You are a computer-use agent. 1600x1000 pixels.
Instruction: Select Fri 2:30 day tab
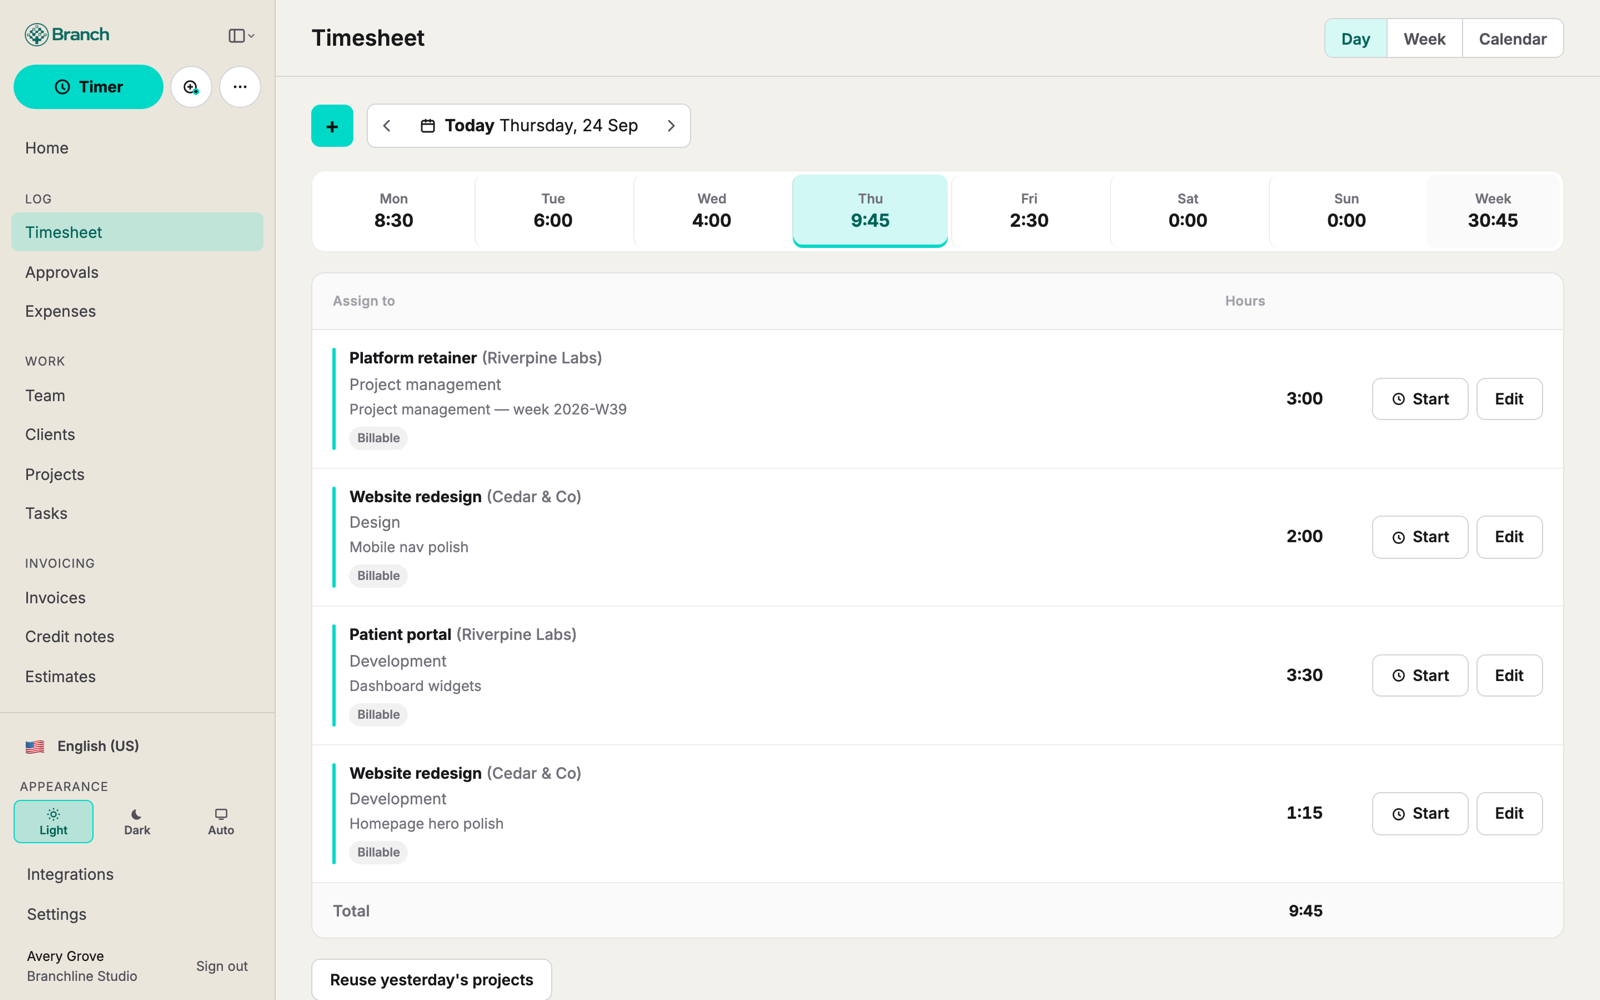click(1029, 211)
